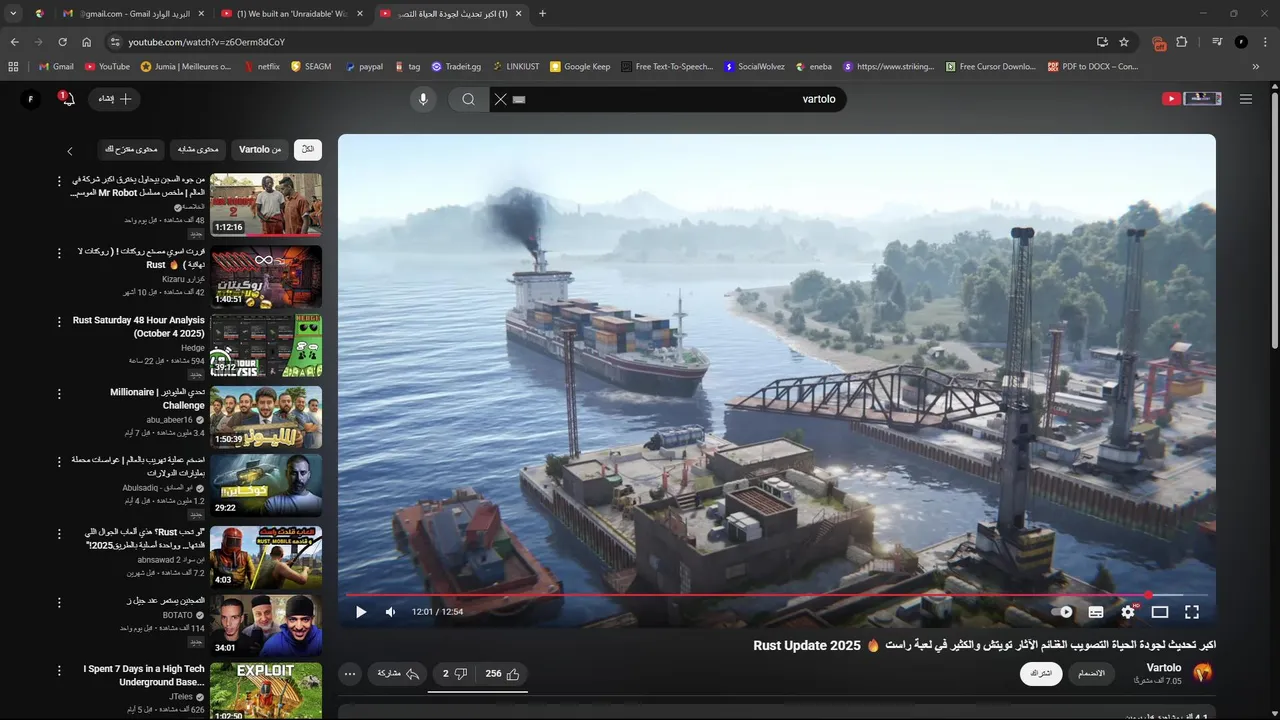Open tab search dropdown in Chrome
The image size is (1280, 720).
click(13, 14)
